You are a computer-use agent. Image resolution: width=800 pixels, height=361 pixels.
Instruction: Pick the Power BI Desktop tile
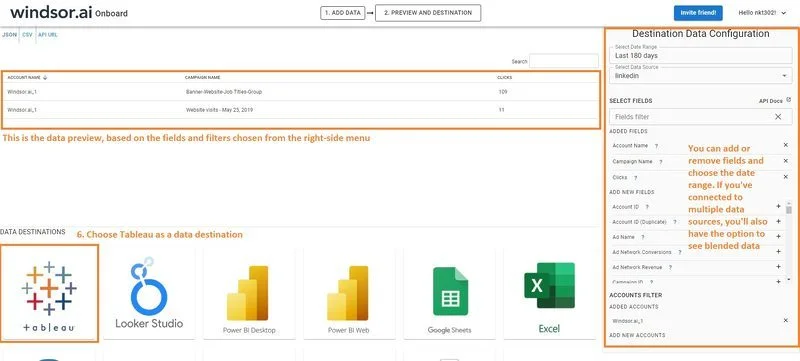click(x=249, y=293)
